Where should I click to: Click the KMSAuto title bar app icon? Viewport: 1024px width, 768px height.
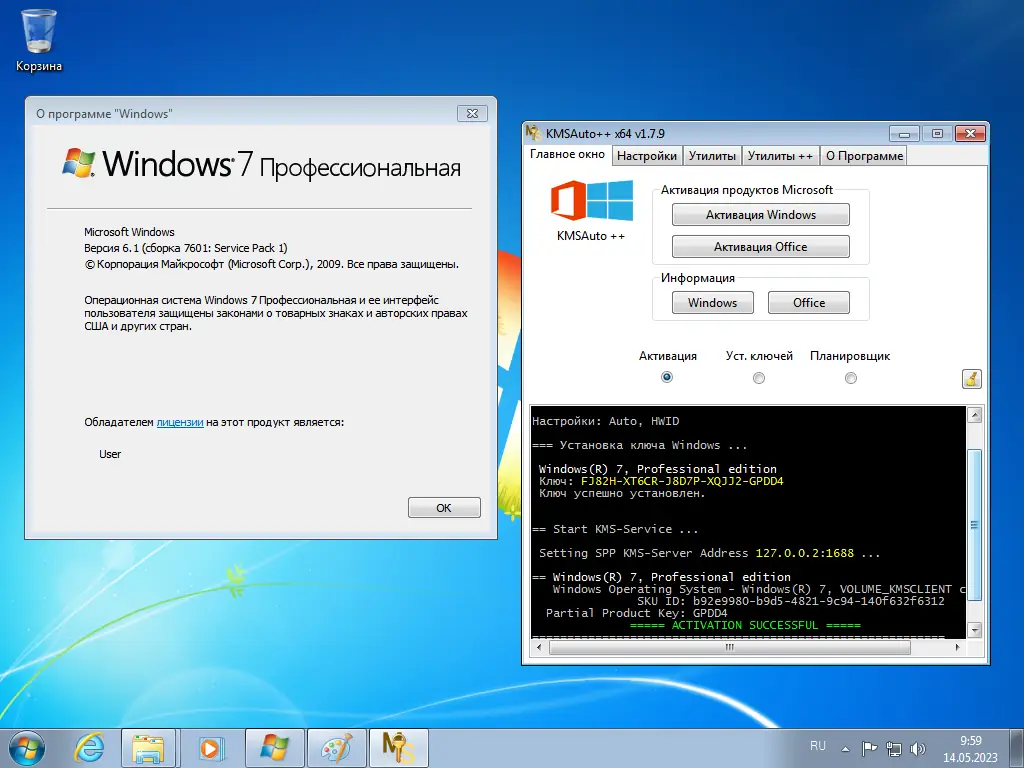click(x=534, y=133)
